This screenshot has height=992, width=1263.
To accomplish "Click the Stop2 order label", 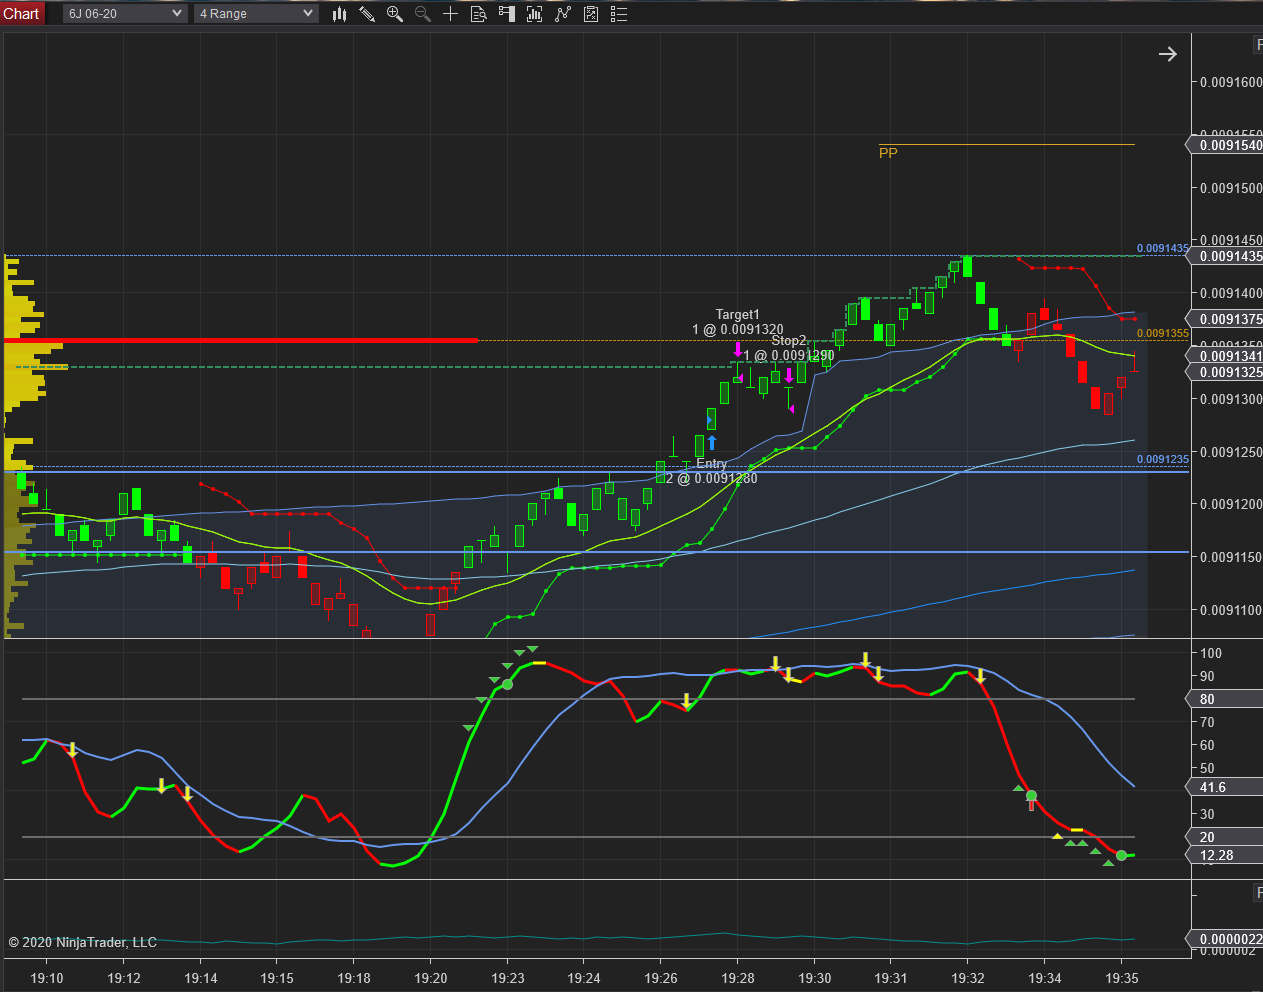I will [x=789, y=340].
